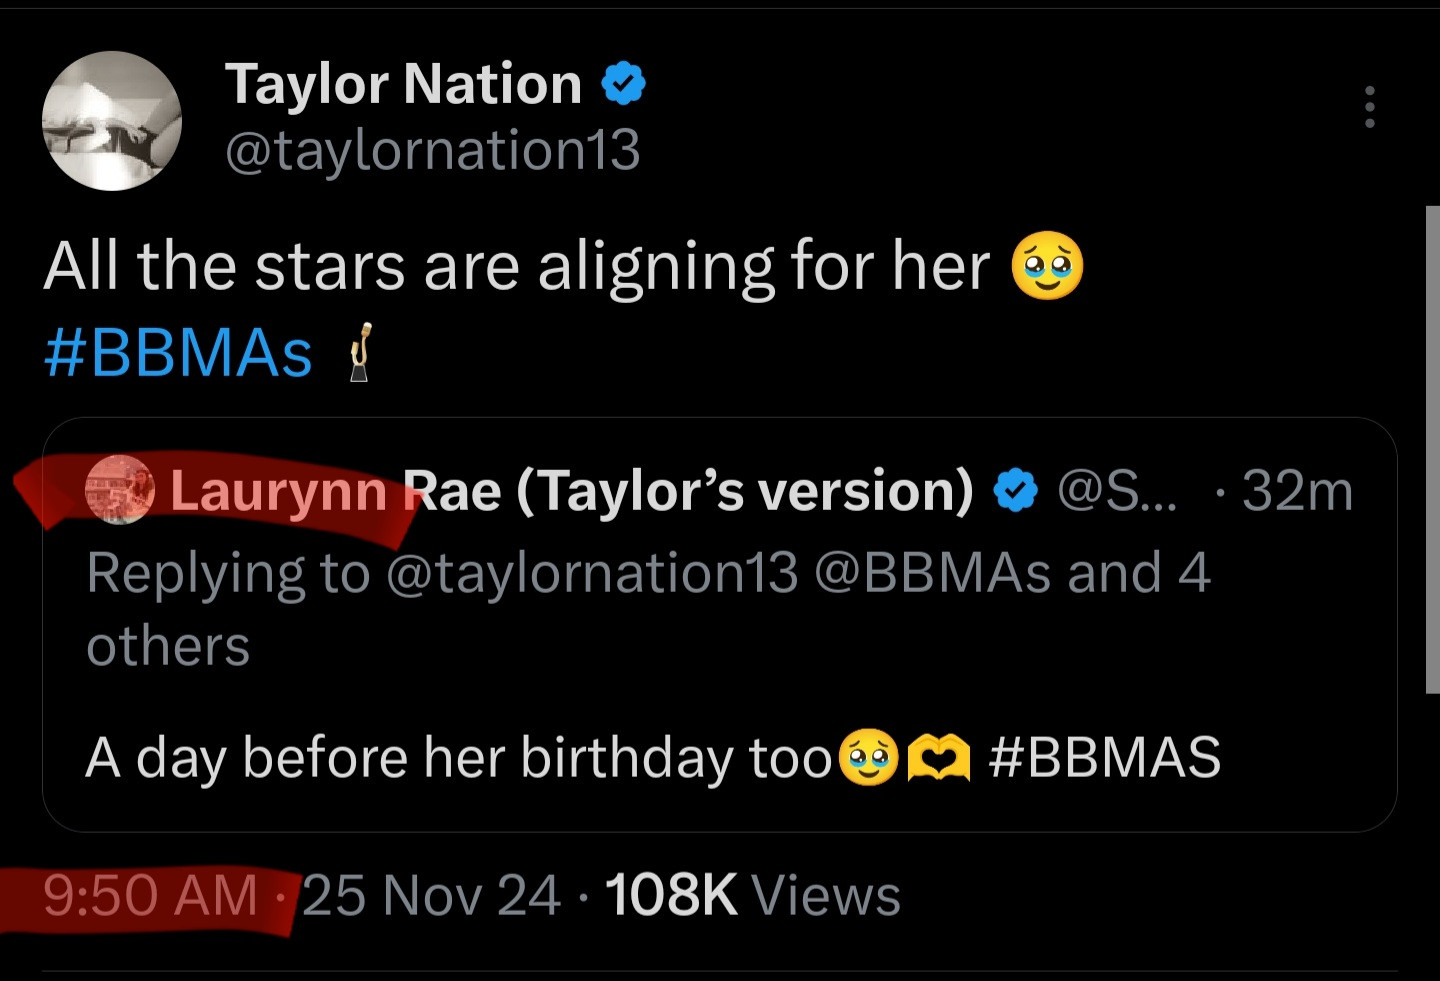Click the 25 Nov 24 date
This screenshot has width=1440, height=981.
431,895
